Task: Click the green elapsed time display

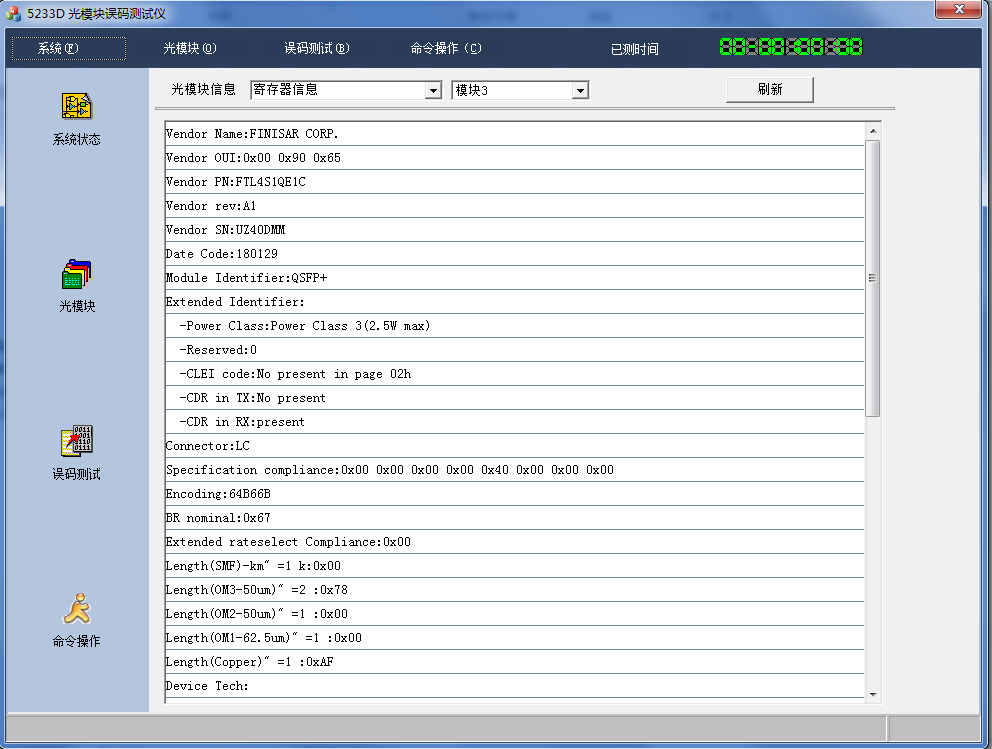Action: pyautogui.click(x=790, y=47)
